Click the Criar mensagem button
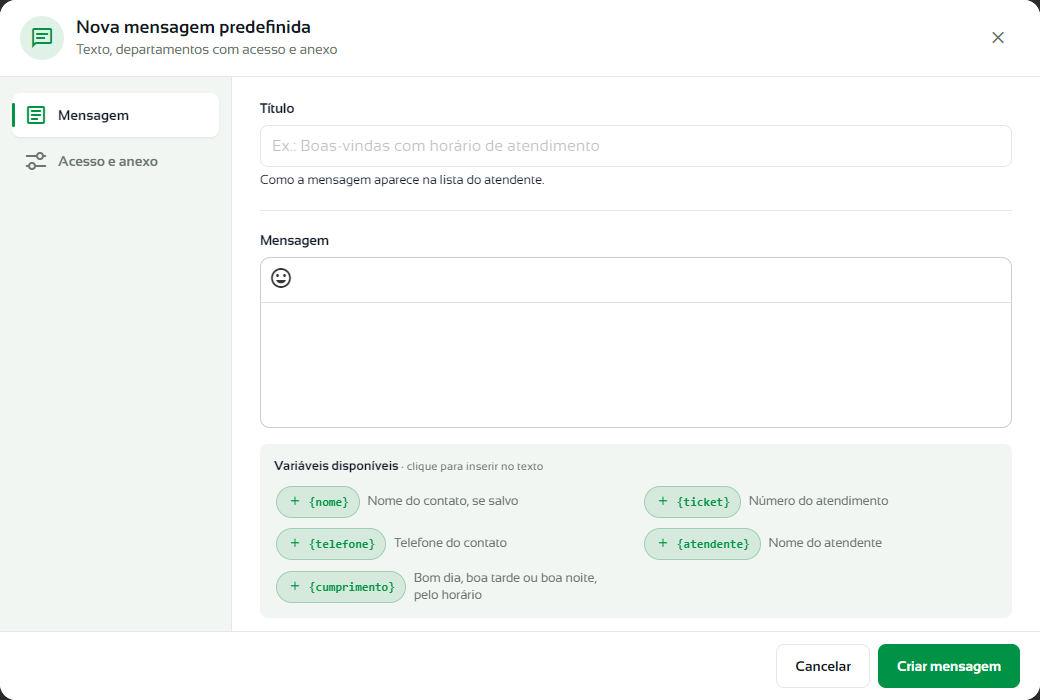 (948, 666)
